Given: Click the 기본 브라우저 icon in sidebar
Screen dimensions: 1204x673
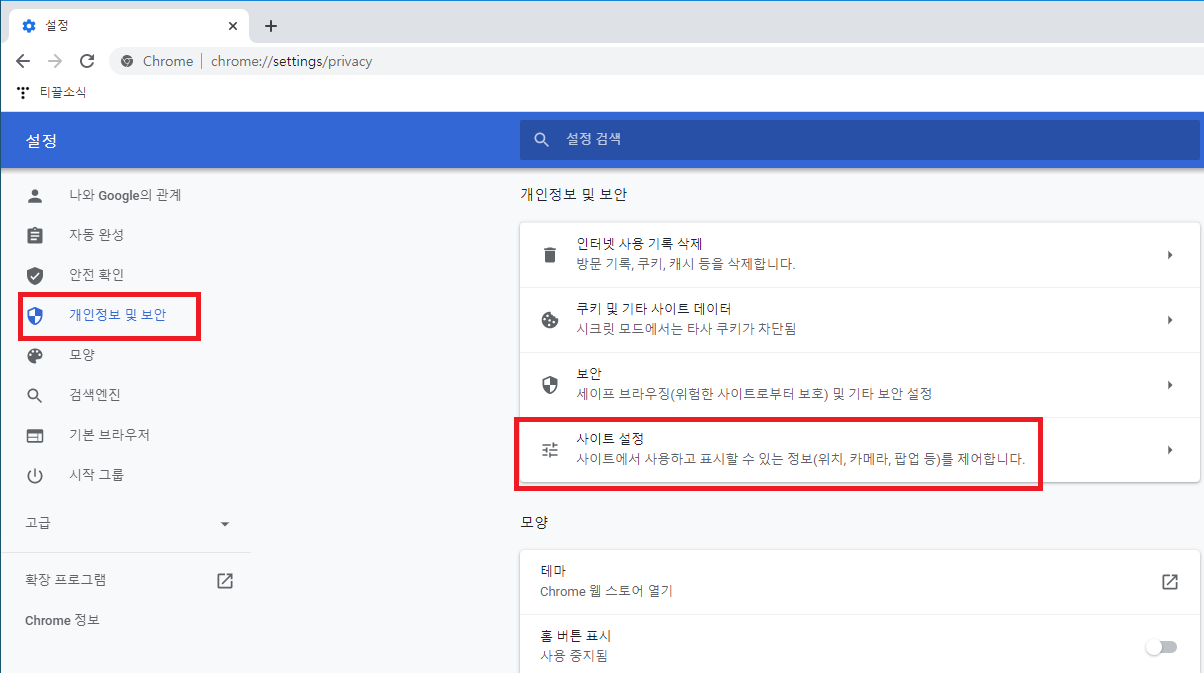Looking at the screenshot, I should (35, 434).
